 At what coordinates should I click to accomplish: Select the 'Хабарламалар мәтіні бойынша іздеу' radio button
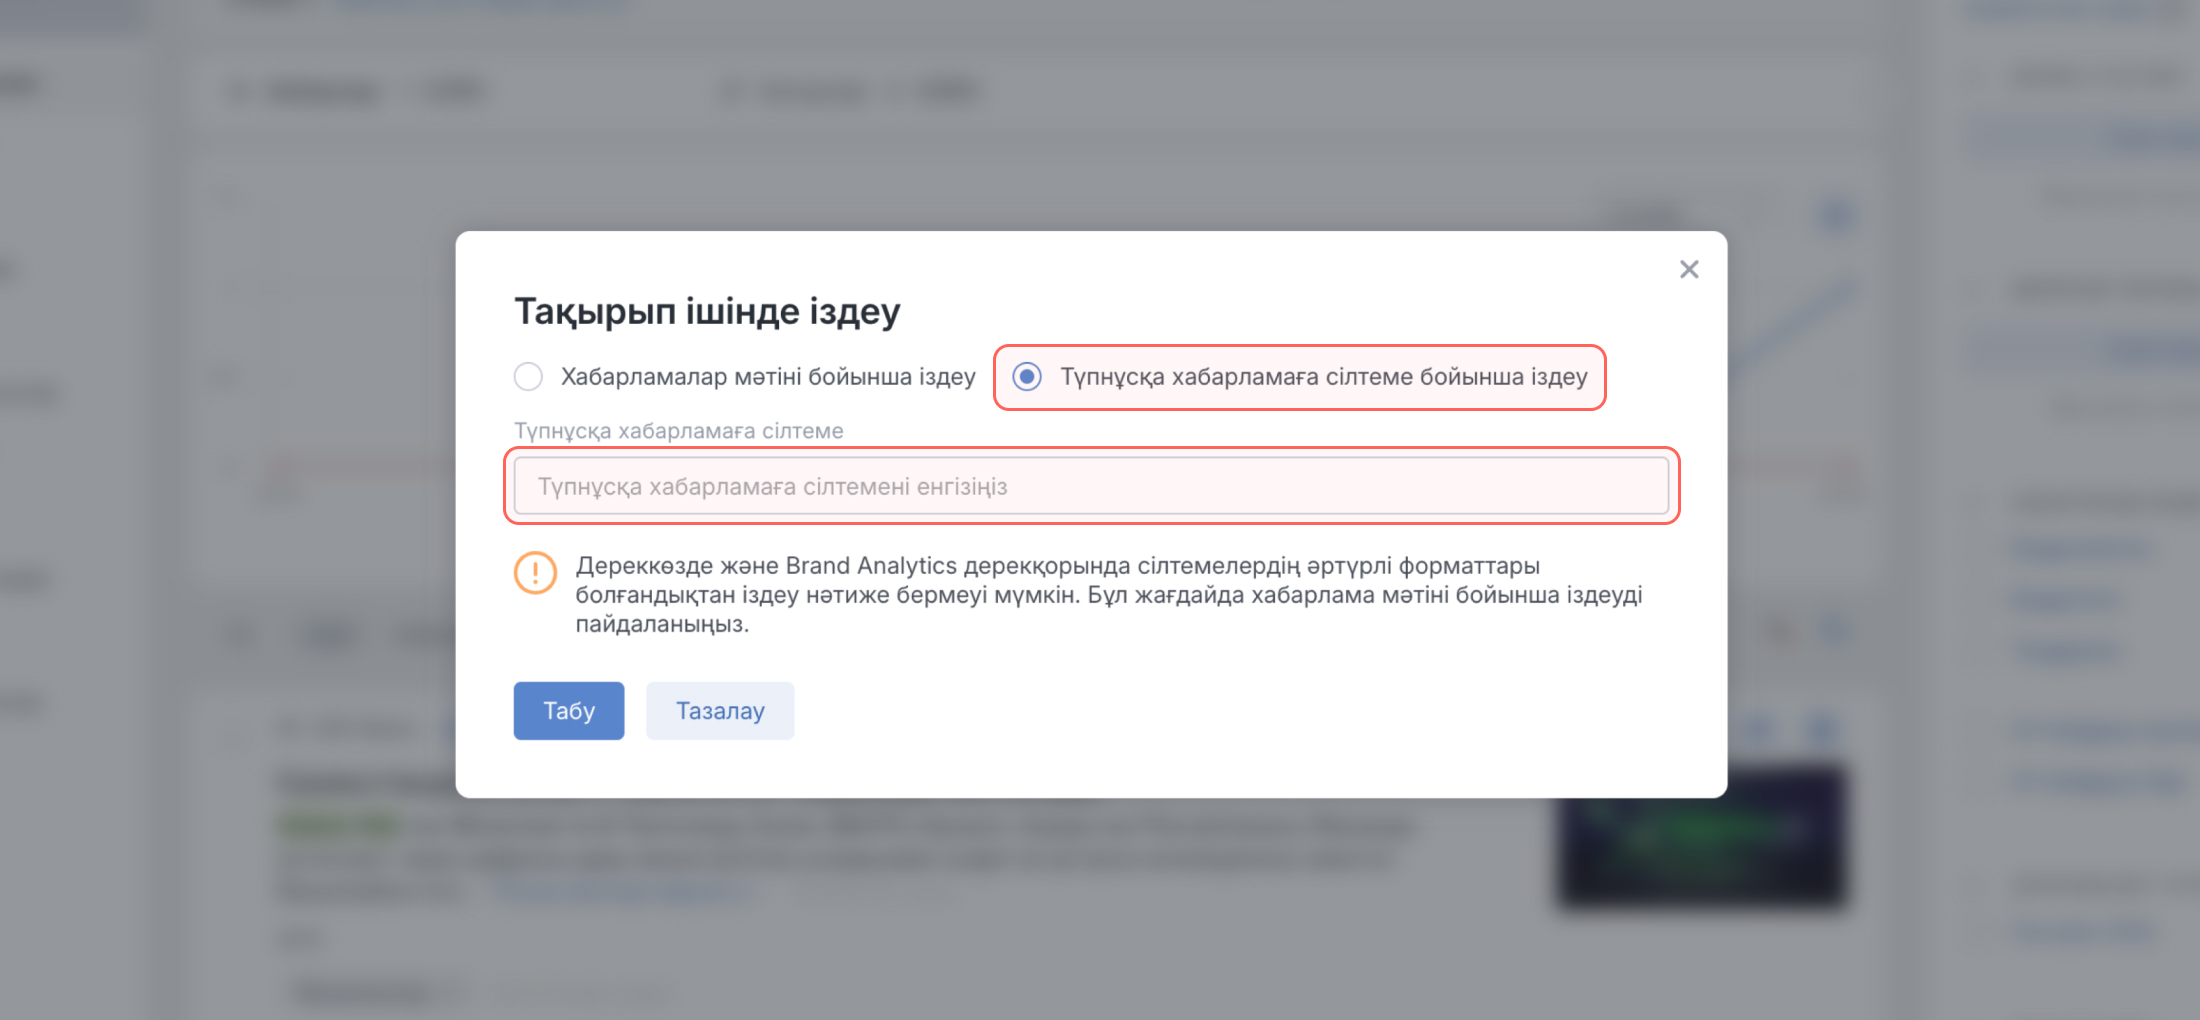coord(528,377)
